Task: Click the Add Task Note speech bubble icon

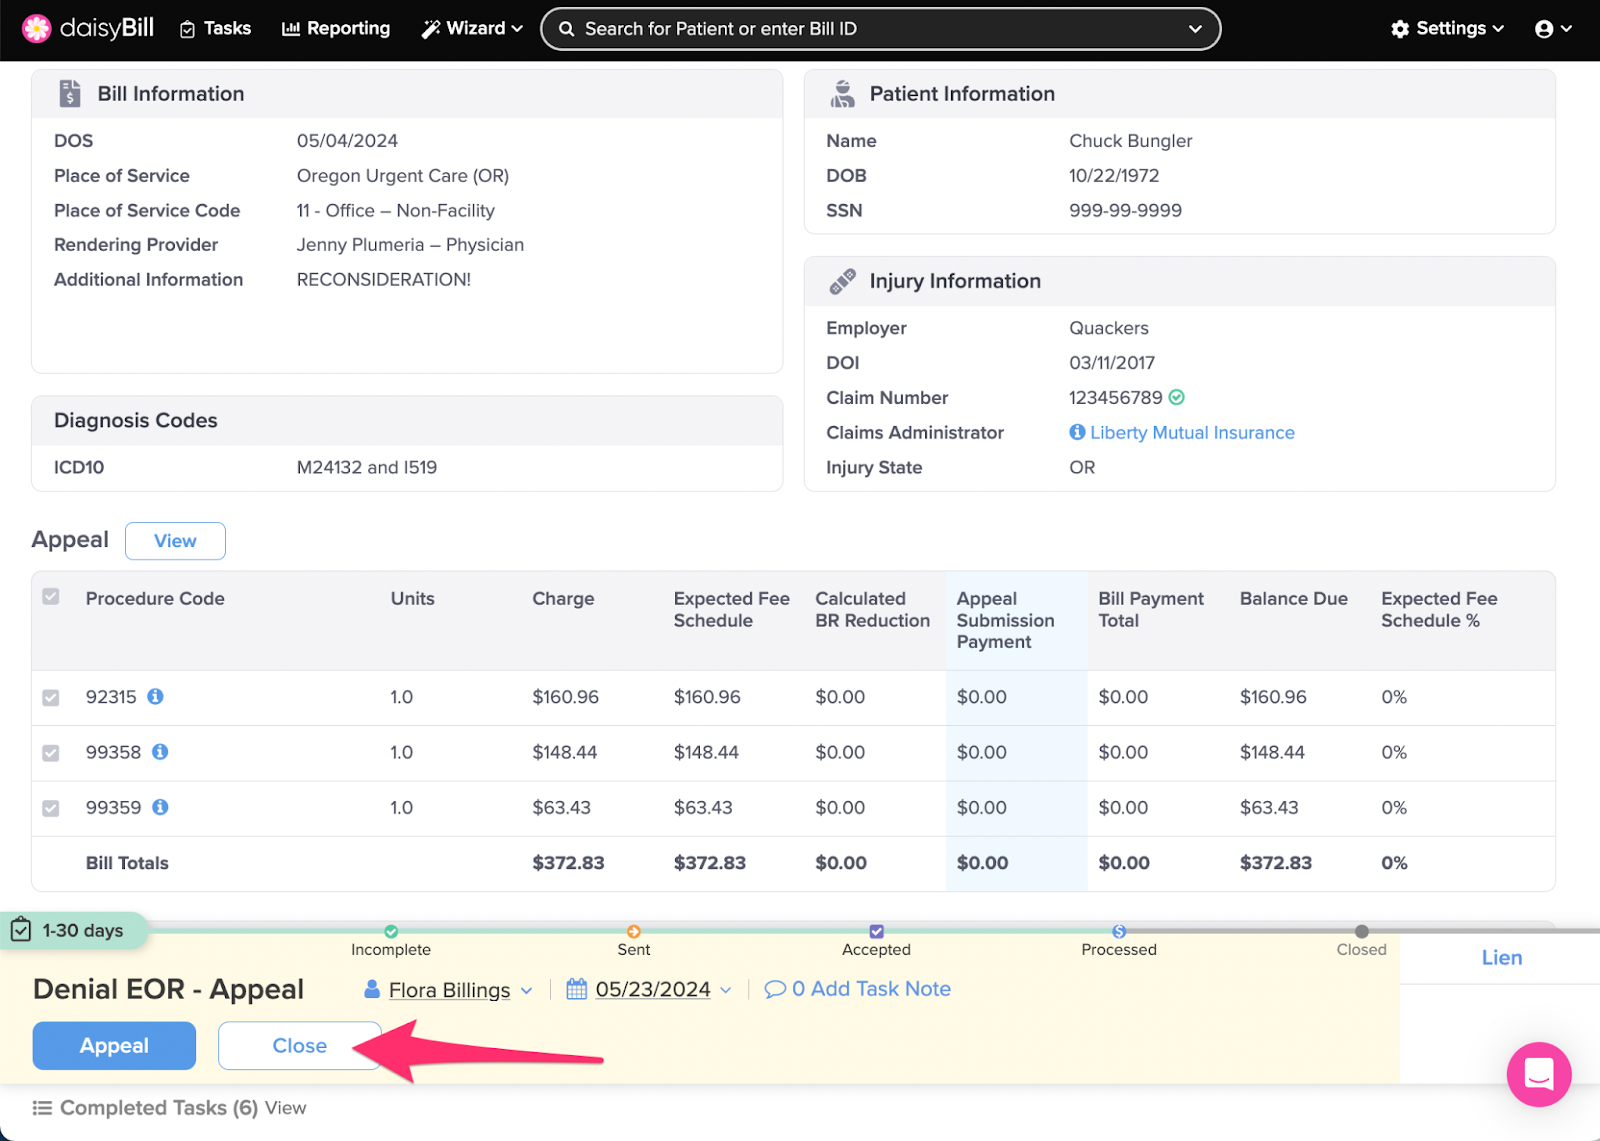Action: pyautogui.click(x=775, y=989)
